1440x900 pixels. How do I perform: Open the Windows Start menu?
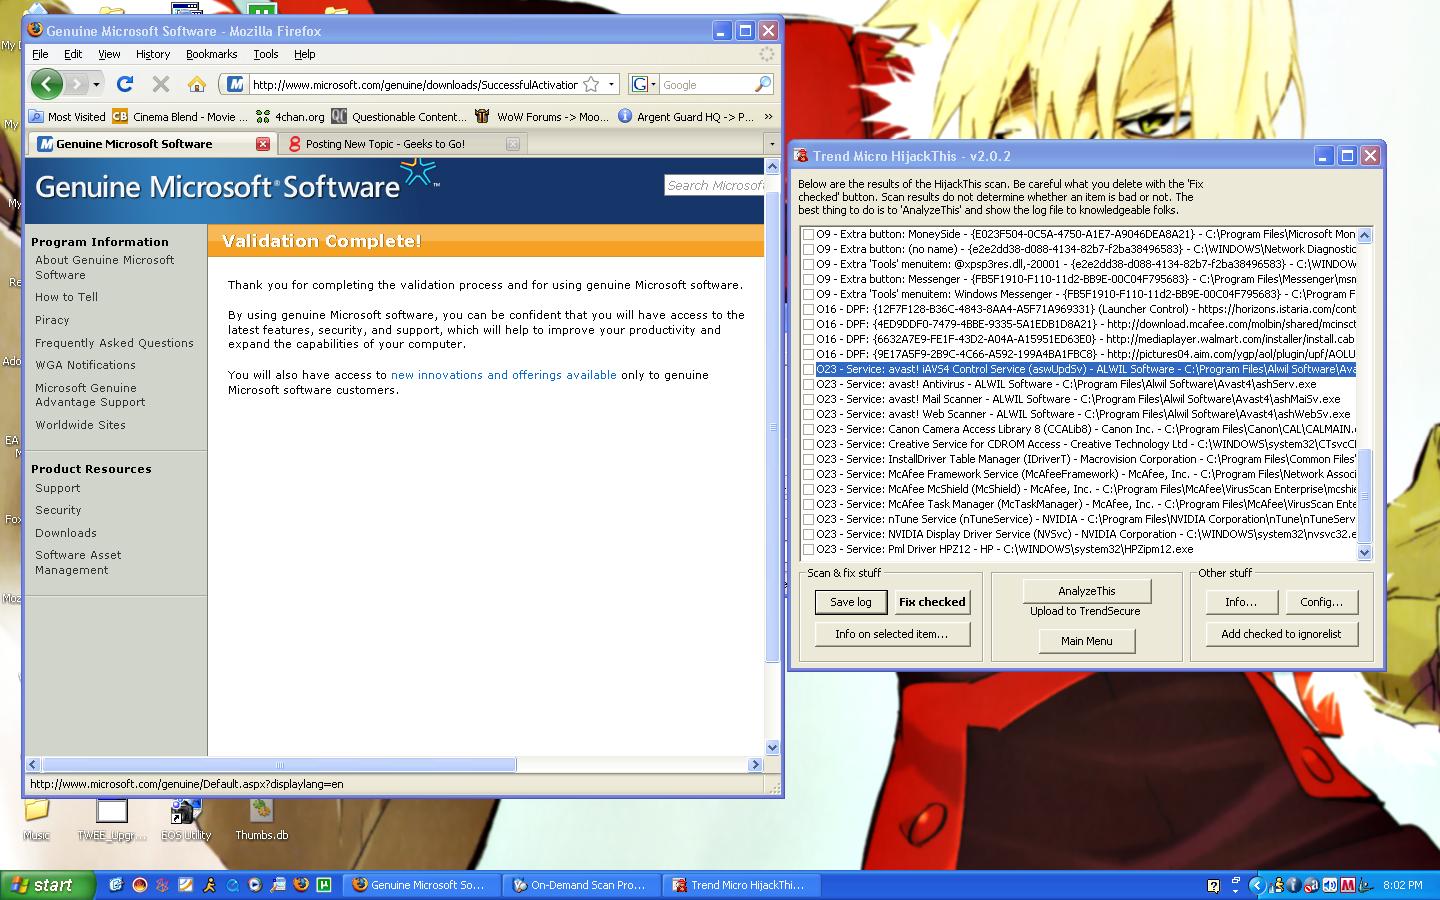coord(47,885)
